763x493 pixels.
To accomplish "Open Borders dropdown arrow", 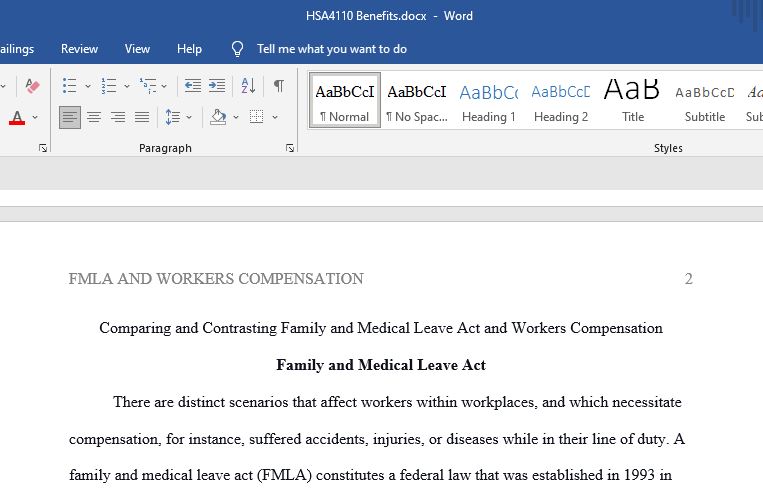I will pyautogui.click(x=275, y=117).
